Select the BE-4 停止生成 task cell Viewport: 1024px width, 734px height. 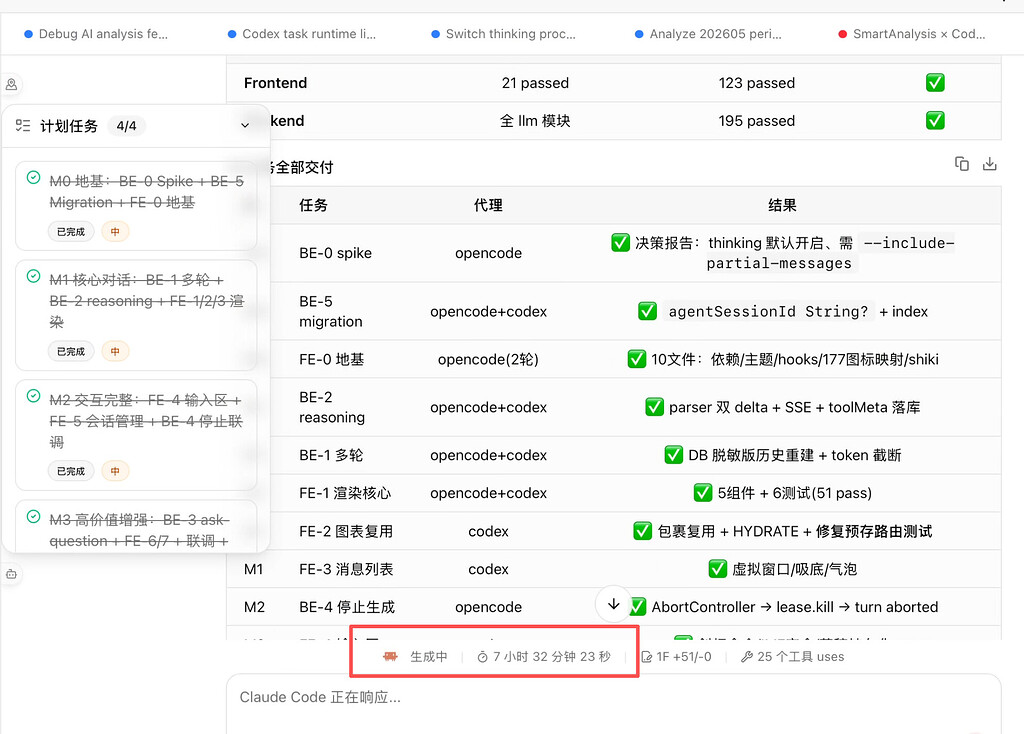pos(347,607)
